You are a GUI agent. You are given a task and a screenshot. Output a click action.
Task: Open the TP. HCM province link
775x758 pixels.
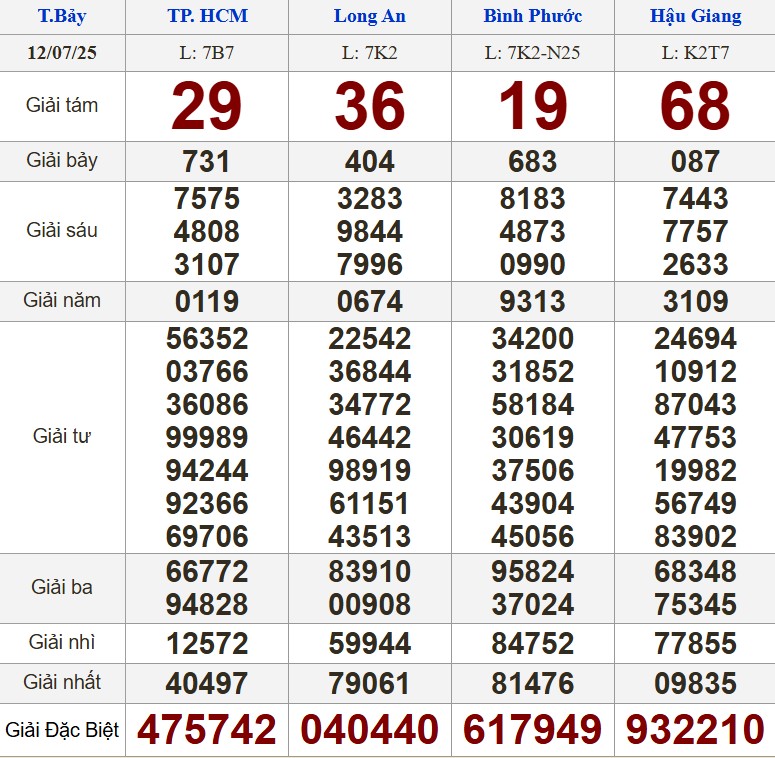[x=206, y=16]
